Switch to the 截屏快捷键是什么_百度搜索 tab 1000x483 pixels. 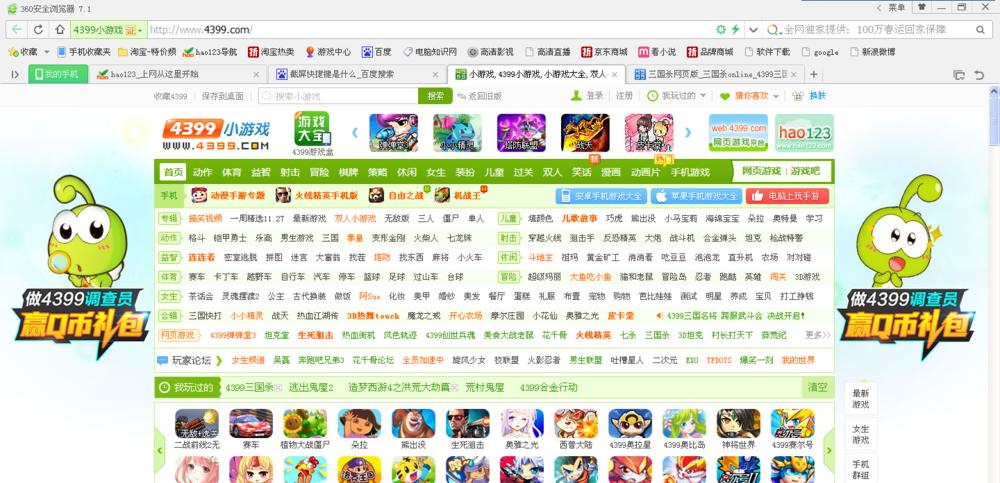click(357, 74)
